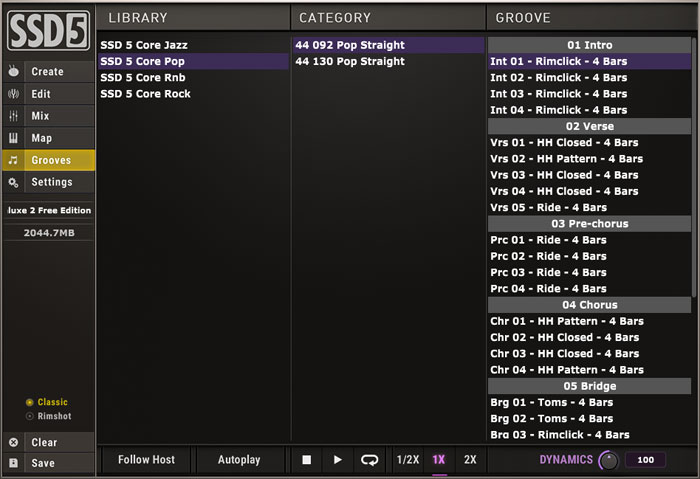Click the Edit drum waveform icon
700x479 pixels.
point(14,94)
